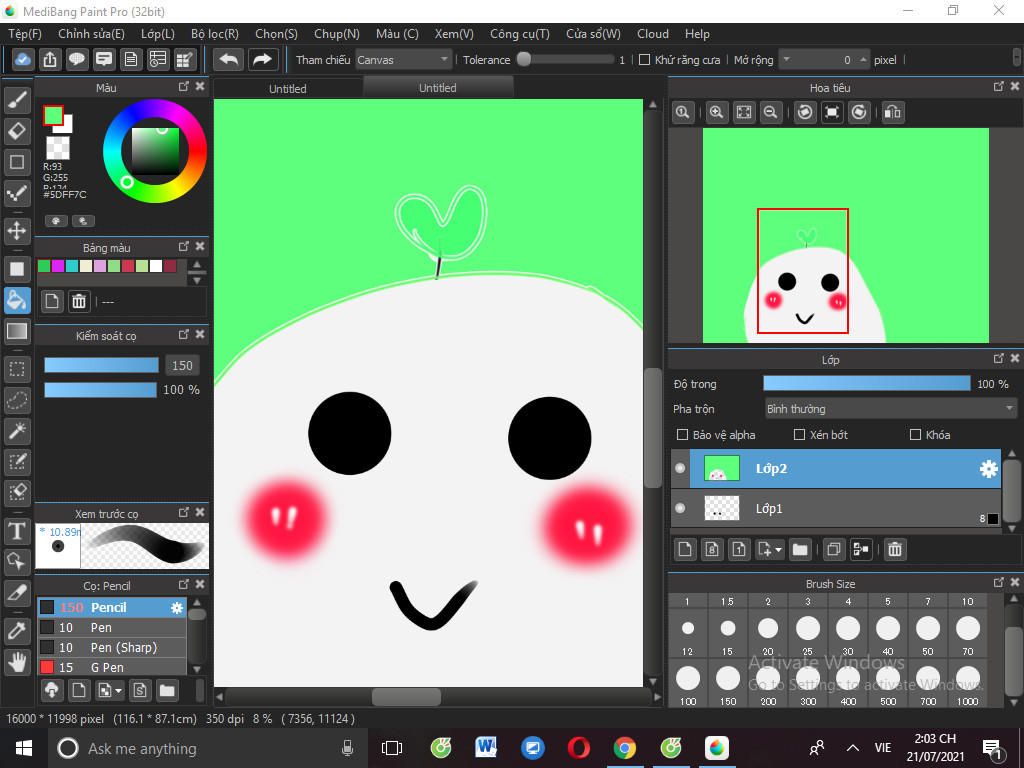
Task: Select the Eyedropper tool
Action: tap(17, 629)
